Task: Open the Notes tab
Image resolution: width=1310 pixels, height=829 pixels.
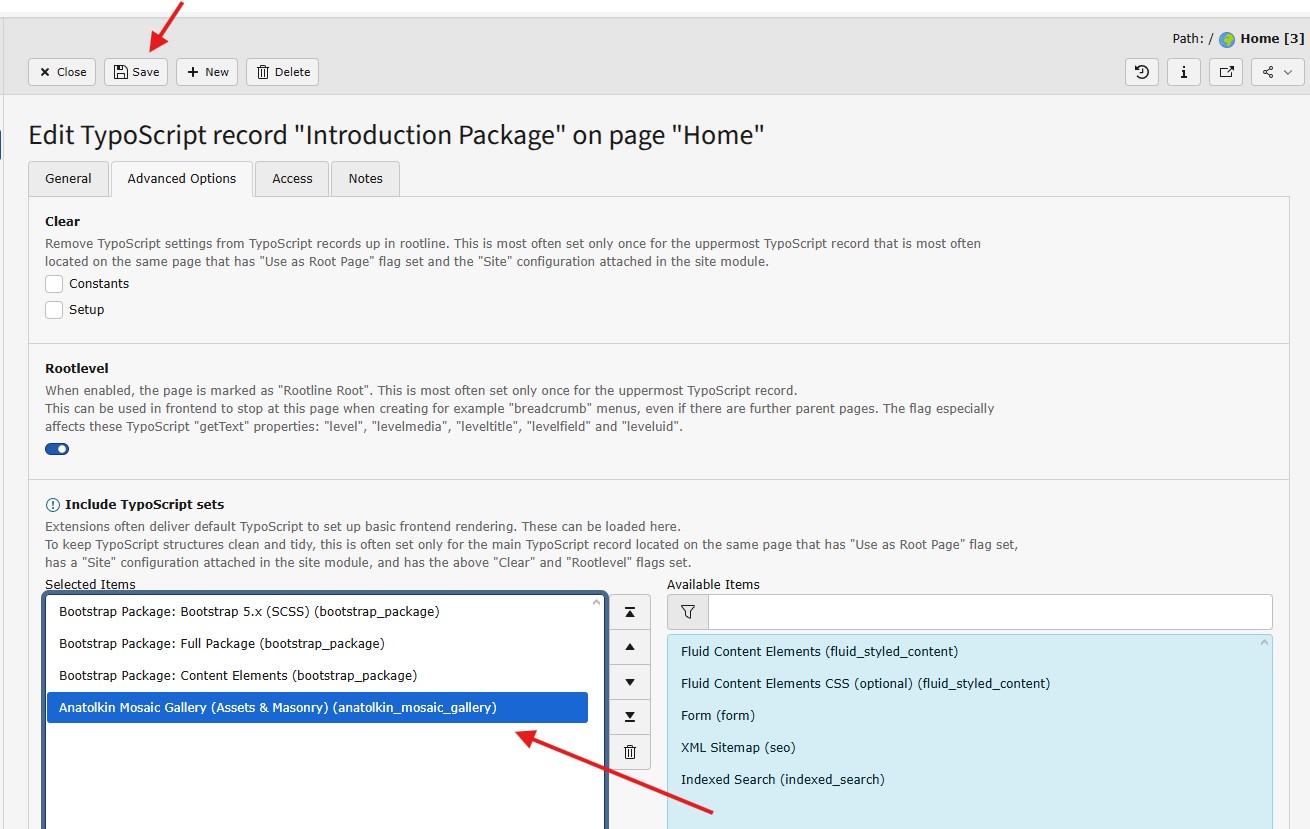Action: click(365, 179)
